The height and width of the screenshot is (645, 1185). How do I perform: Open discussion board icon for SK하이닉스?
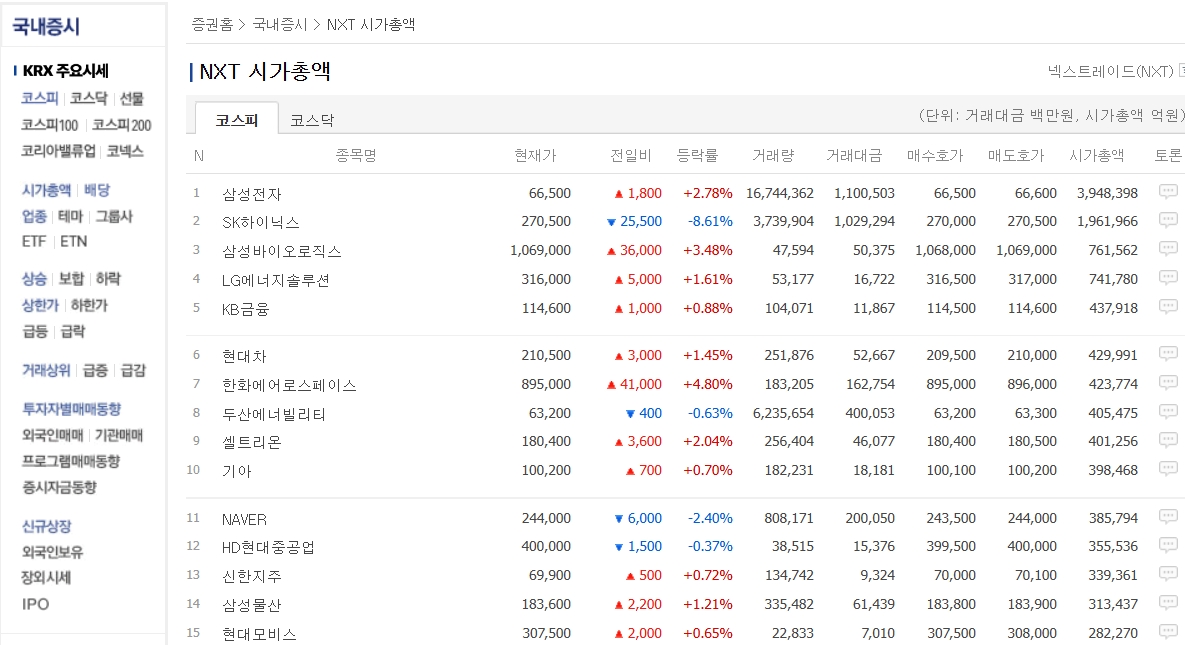click(1168, 221)
